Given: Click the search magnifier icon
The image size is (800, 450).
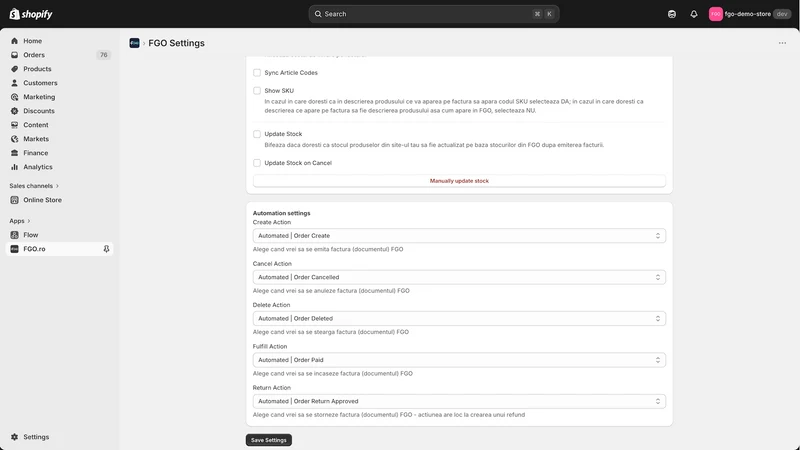Looking at the screenshot, I should (318, 14).
